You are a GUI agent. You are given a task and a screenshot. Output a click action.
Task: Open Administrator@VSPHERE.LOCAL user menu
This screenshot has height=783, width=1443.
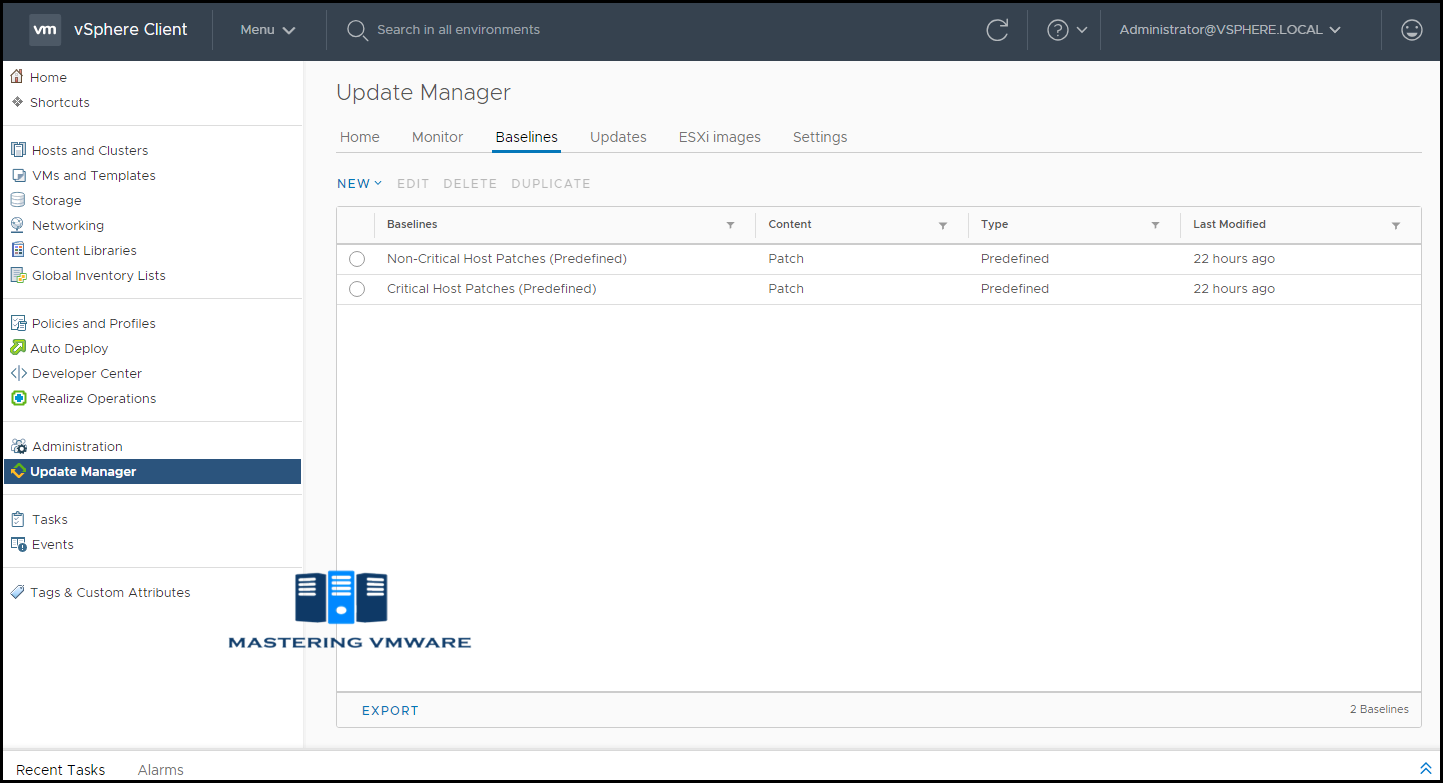(x=1229, y=30)
